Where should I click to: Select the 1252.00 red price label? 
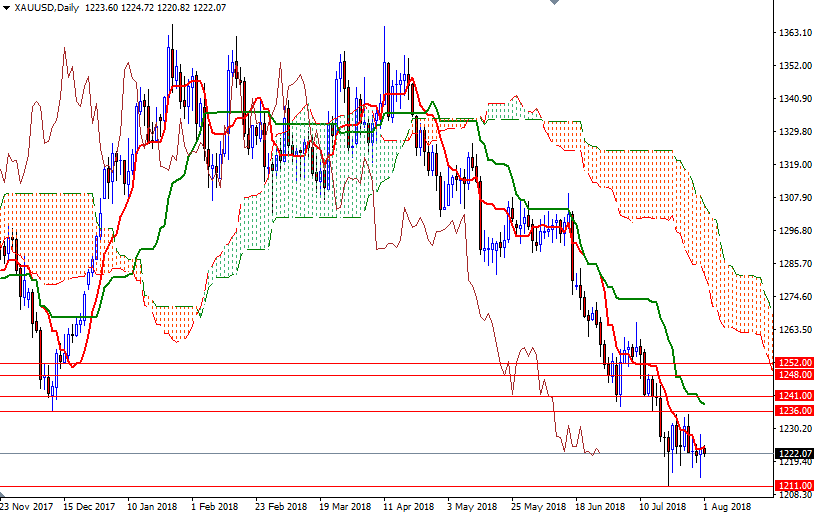click(x=794, y=363)
